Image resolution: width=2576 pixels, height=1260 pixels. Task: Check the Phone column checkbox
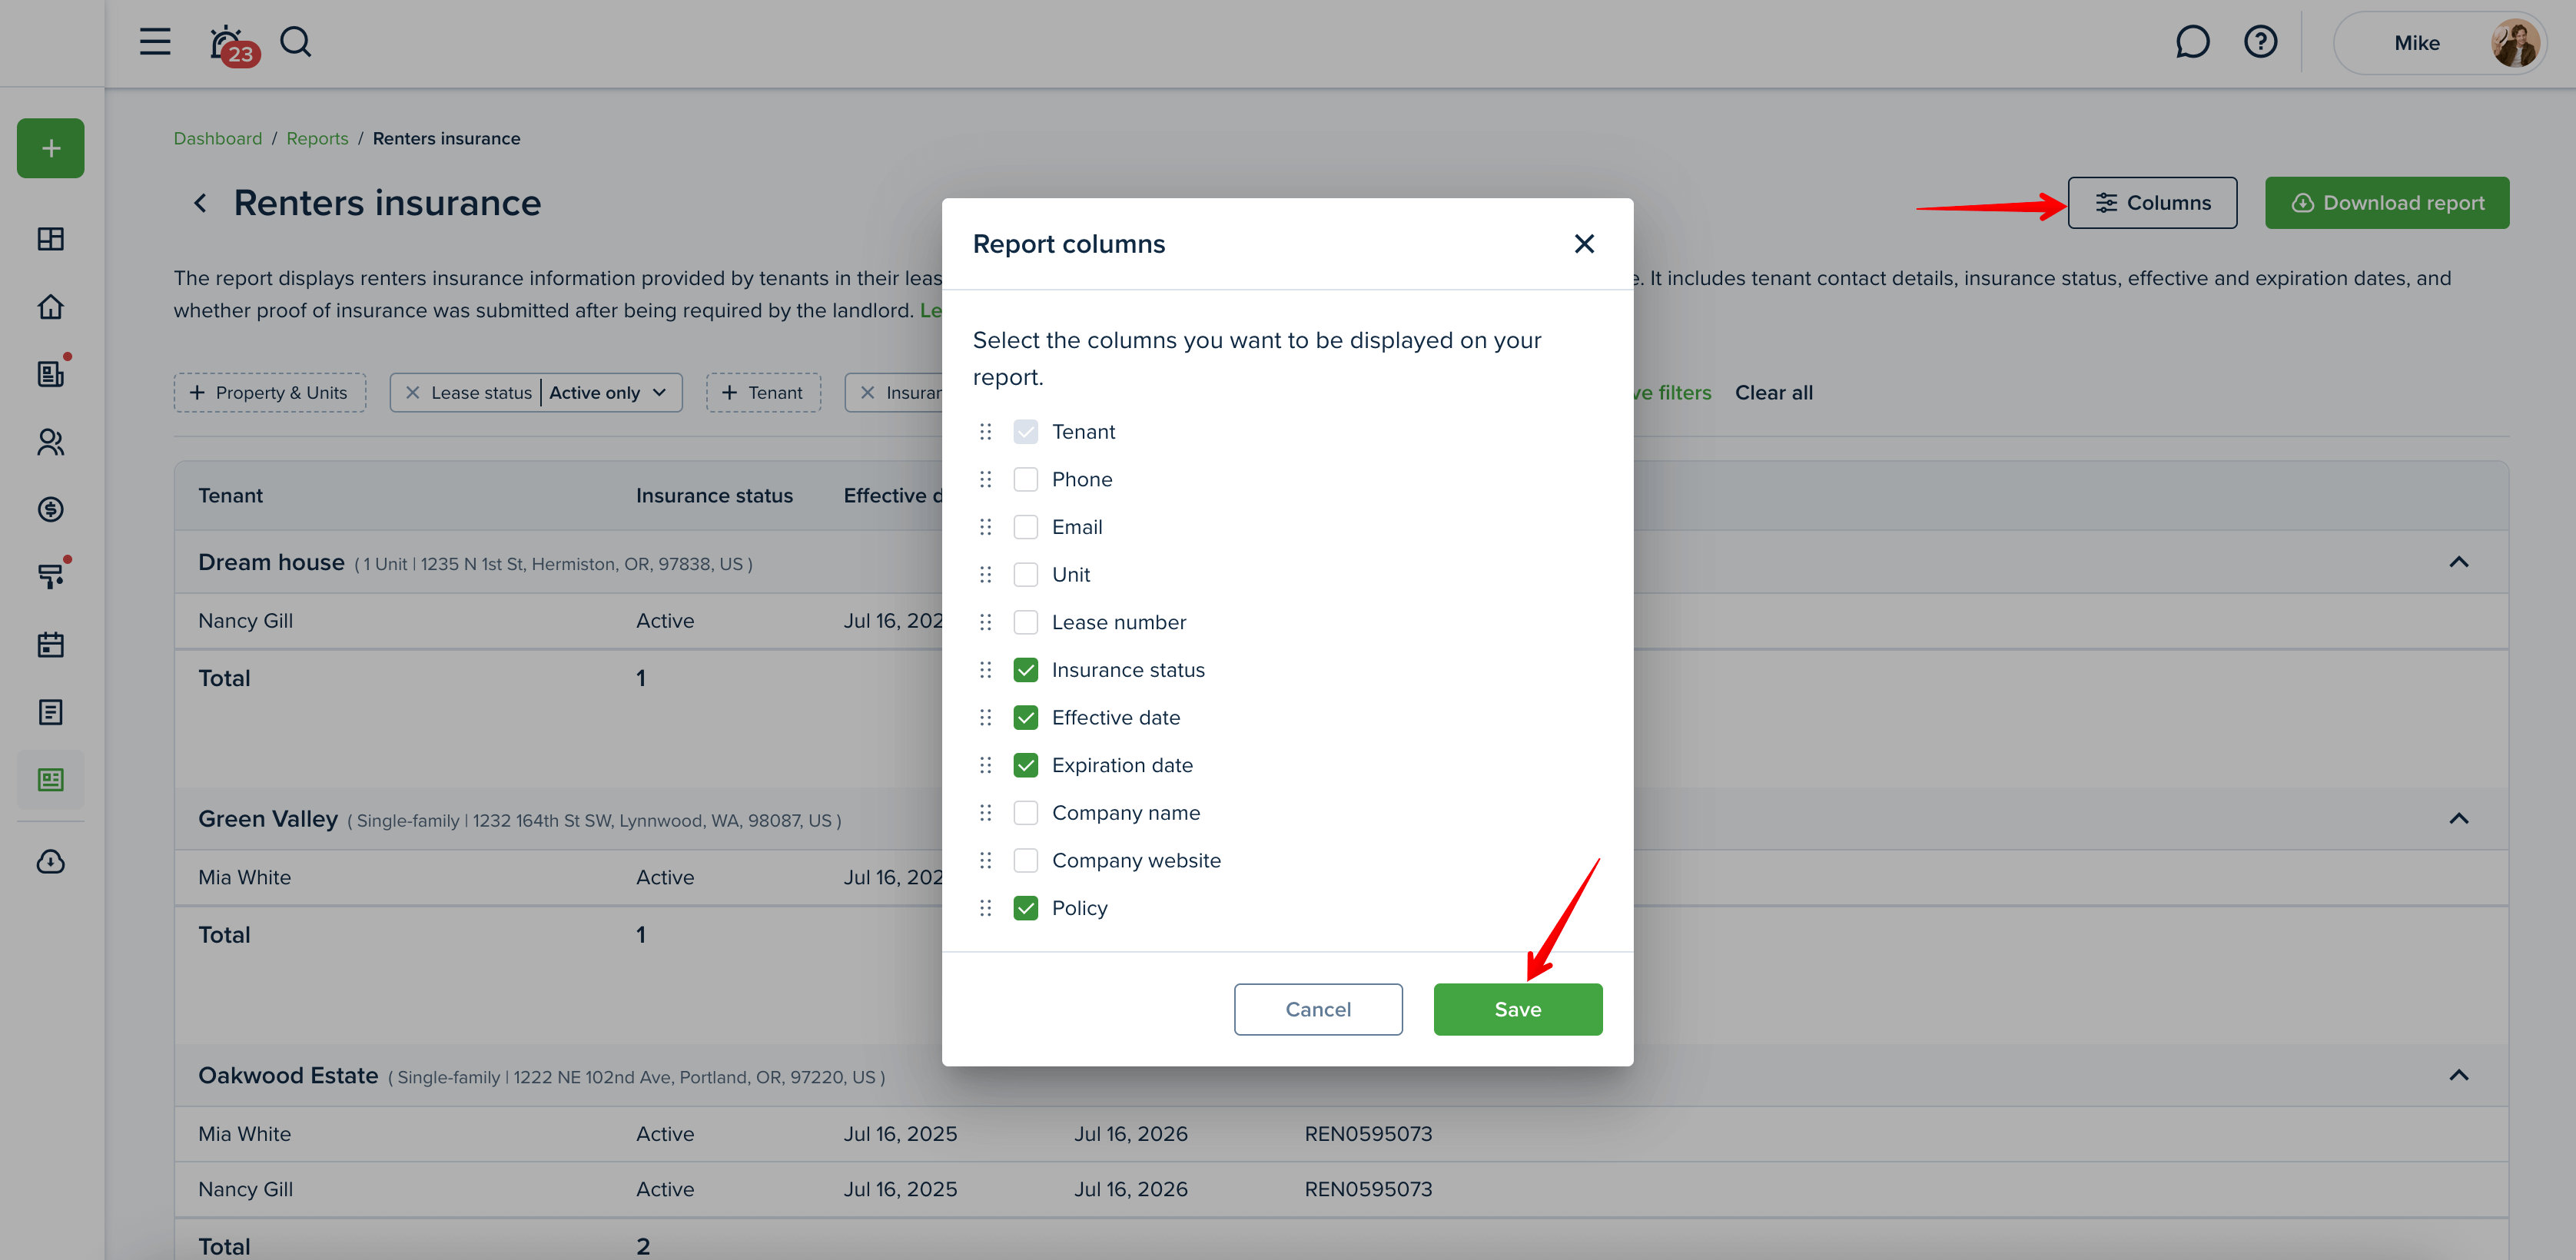click(x=1025, y=480)
